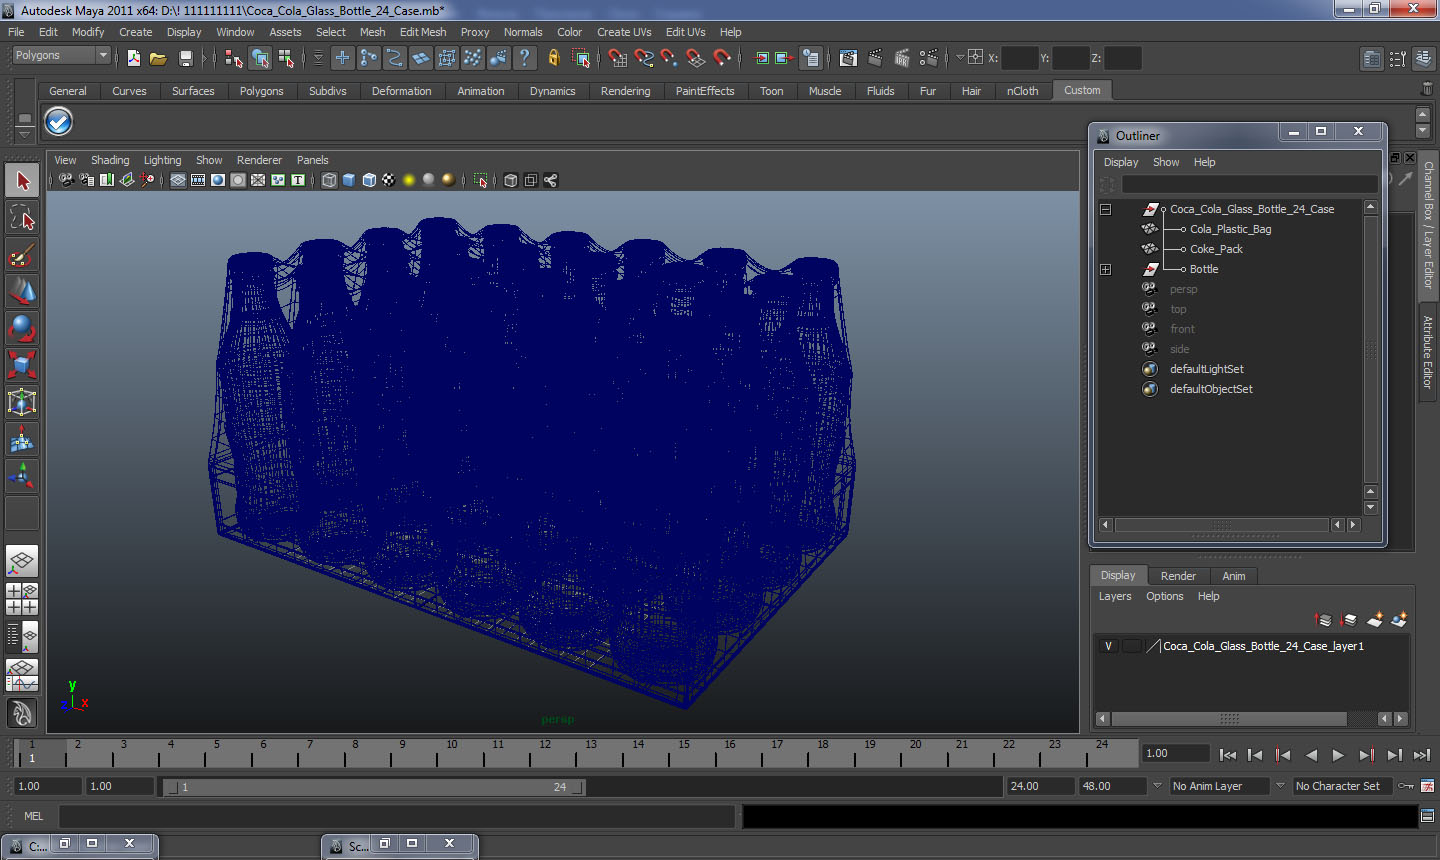Switch to the Render layer tab
Viewport: 1440px width, 860px height.
coord(1178,576)
